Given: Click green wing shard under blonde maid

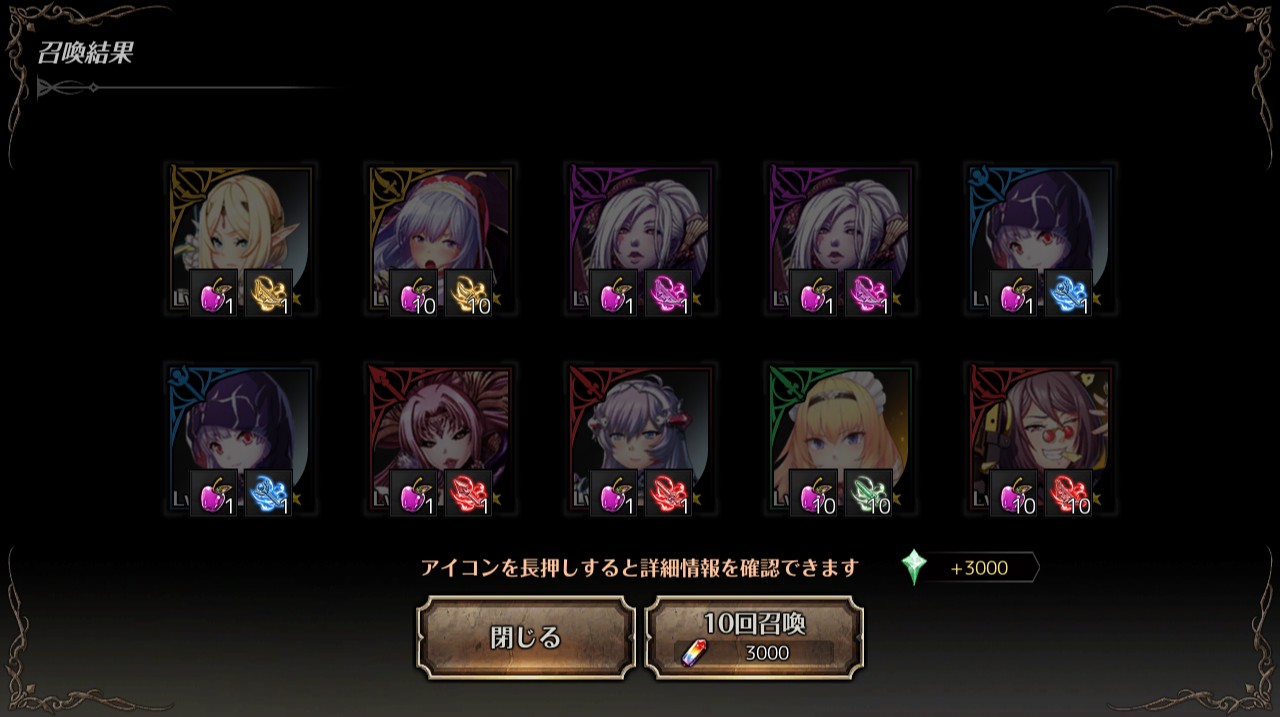Looking at the screenshot, I should (x=869, y=493).
